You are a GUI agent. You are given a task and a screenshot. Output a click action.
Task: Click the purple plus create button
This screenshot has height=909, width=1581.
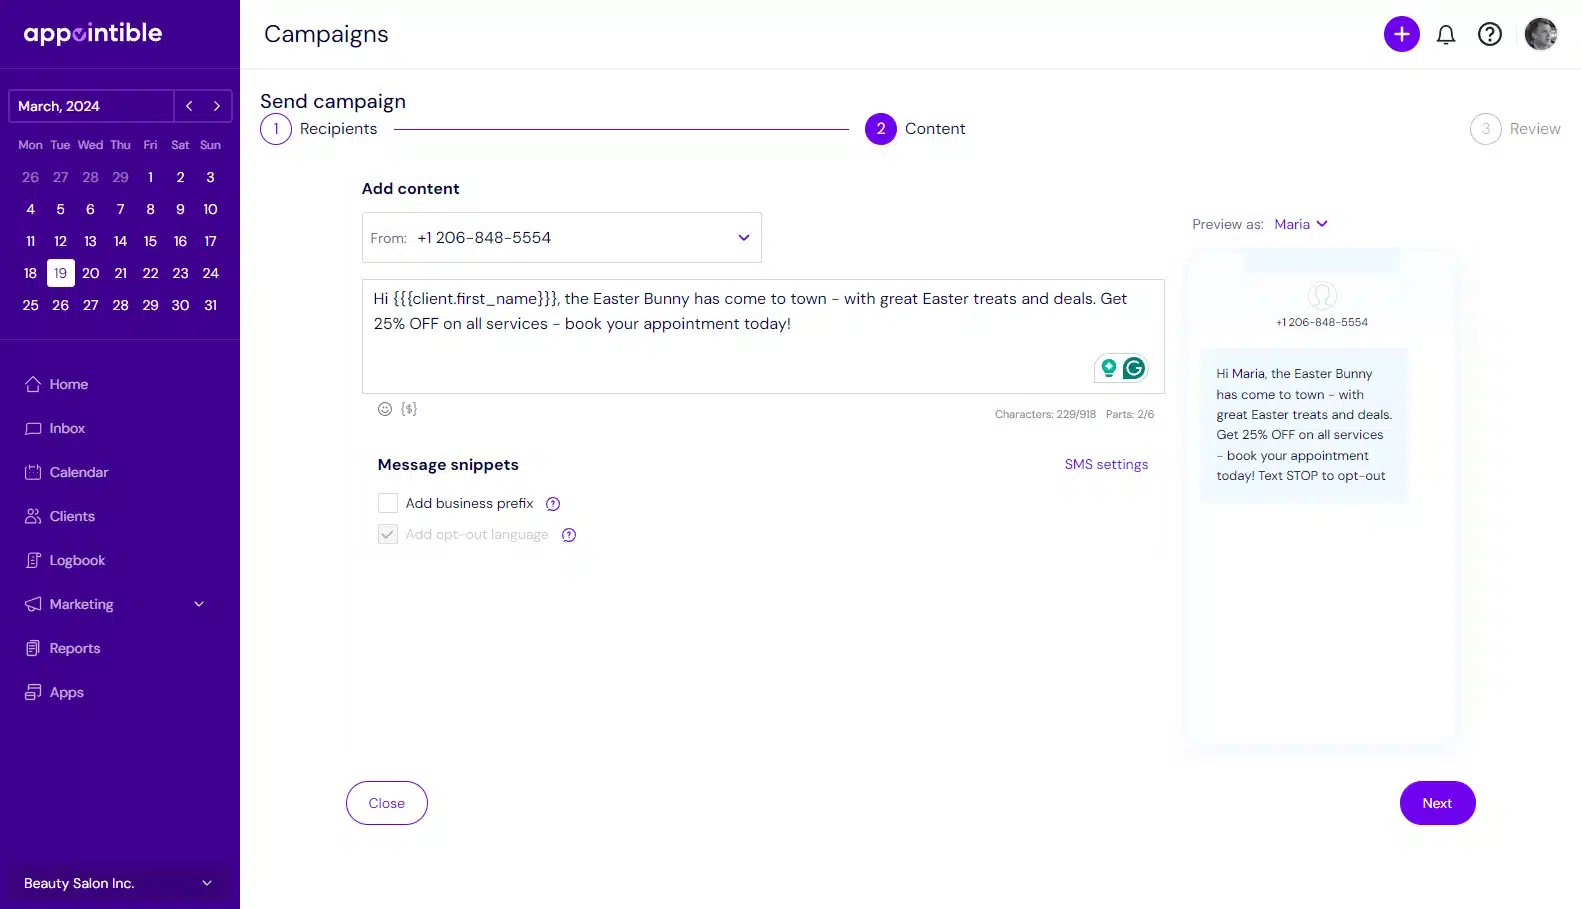1401,34
